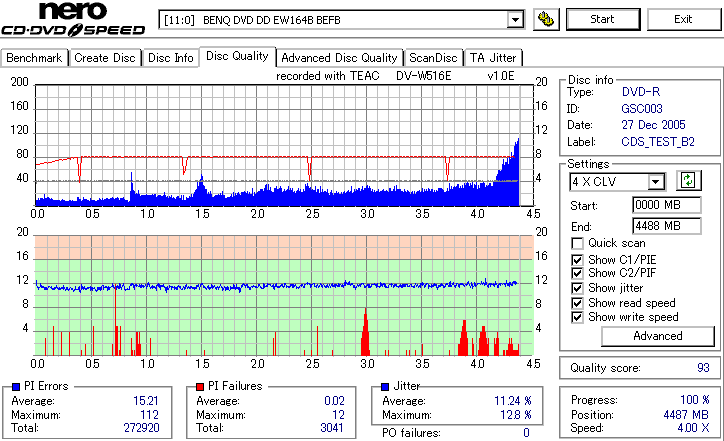Click the PI Errors graph area
The width and height of the screenshot is (724, 441).
pos(284,145)
